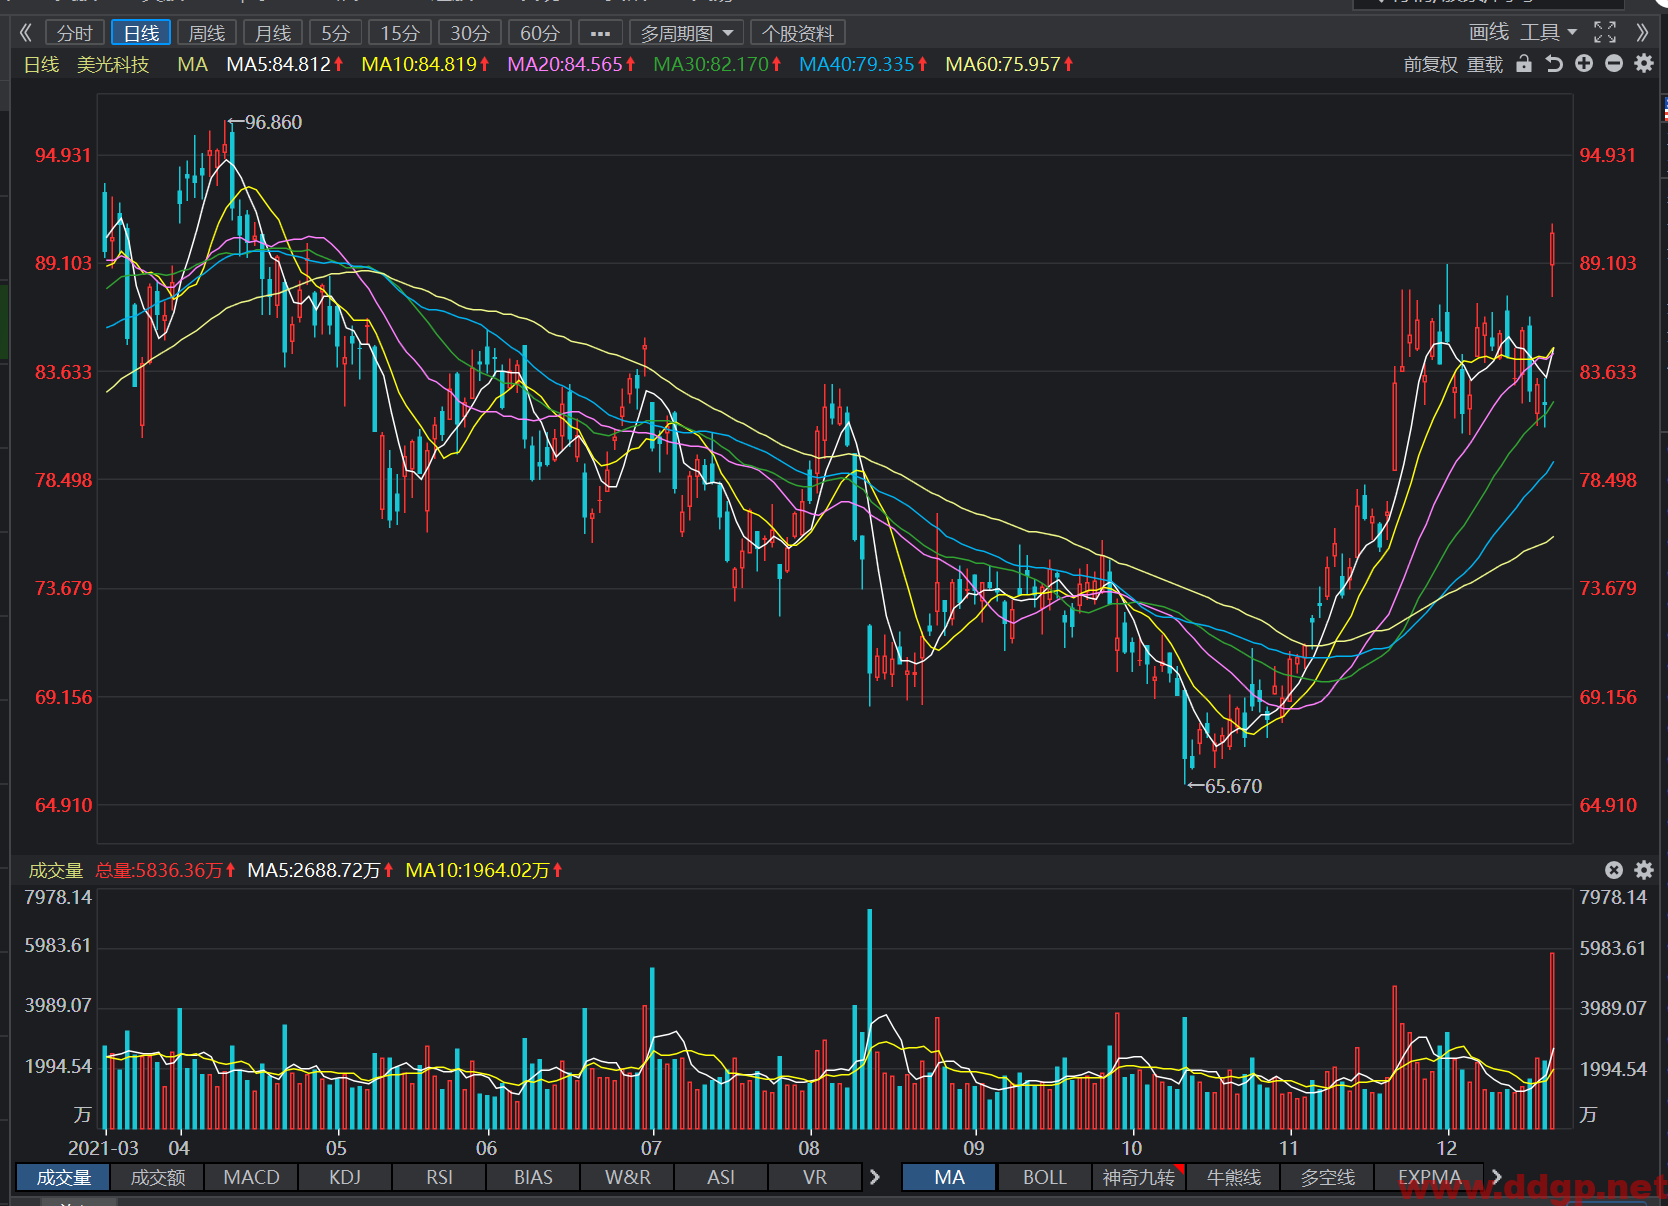Open volume panel settings gear
This screenshot has width=1668, height=1206.
pos(1644,870)
